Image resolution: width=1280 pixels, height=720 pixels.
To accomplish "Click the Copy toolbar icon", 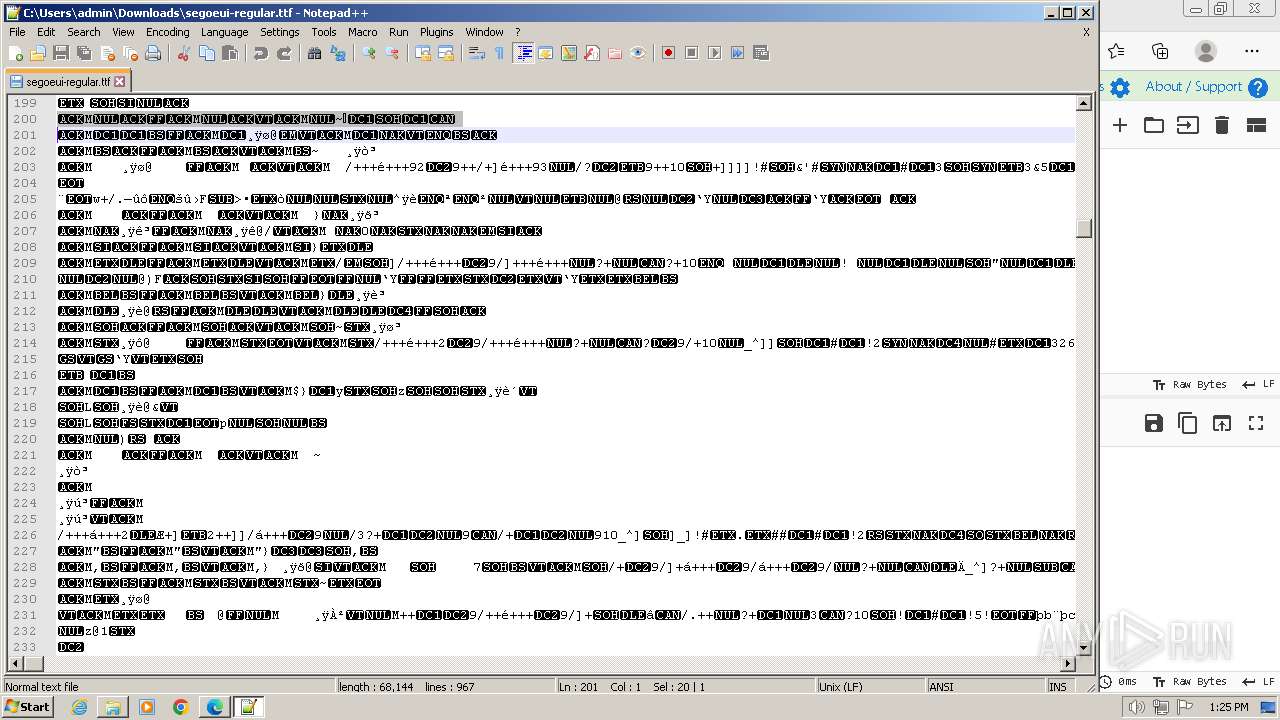I will pos(207,53).
